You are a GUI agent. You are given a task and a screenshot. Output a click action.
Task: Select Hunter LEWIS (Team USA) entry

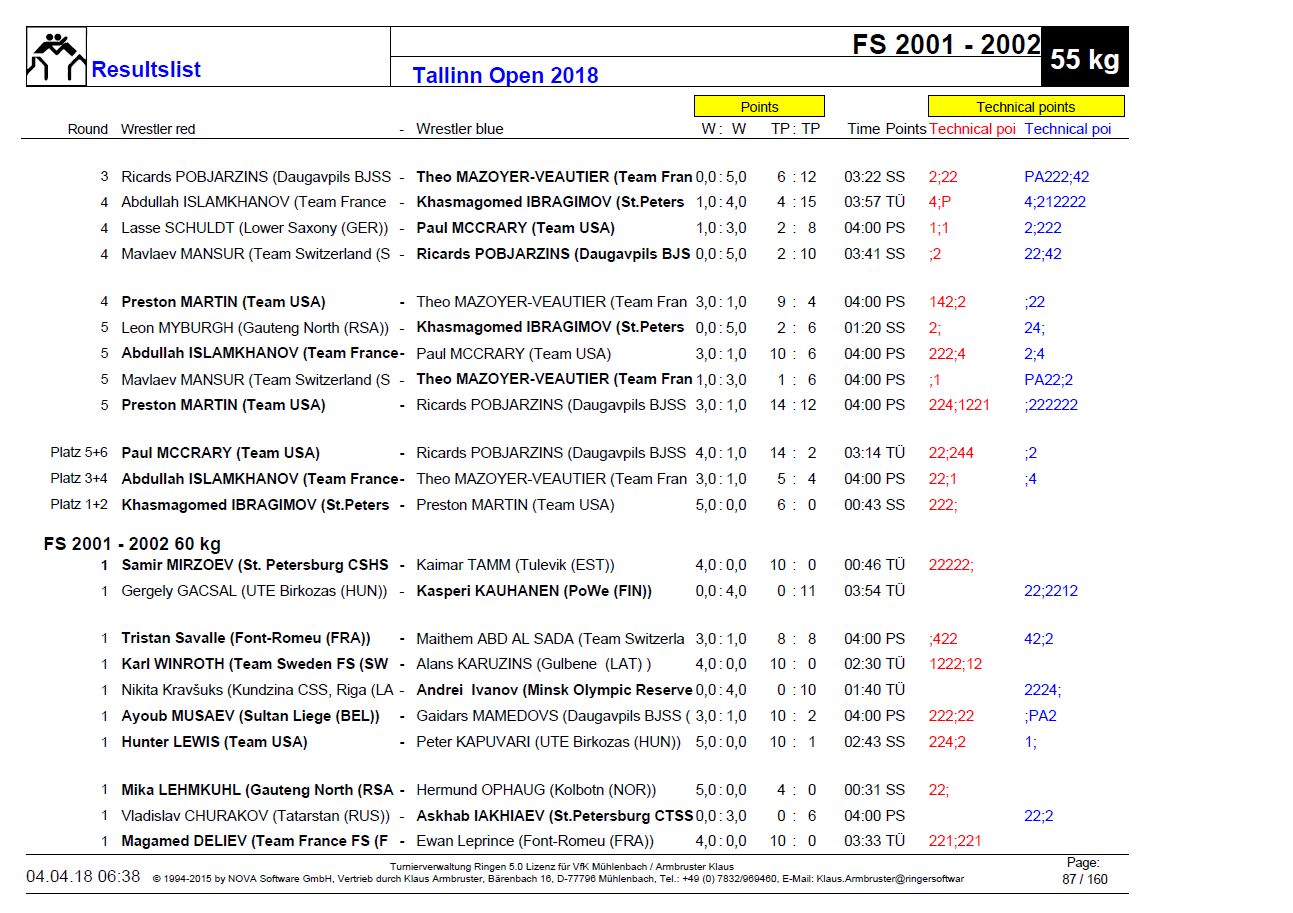point(214,742)
